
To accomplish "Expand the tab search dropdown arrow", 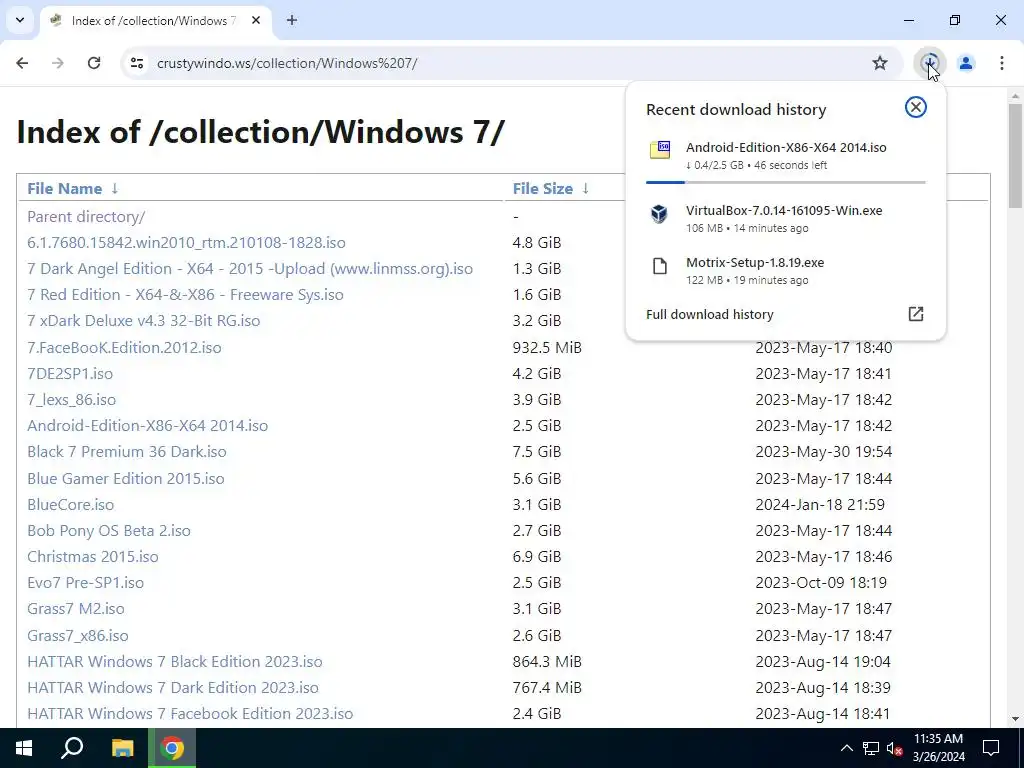I will 20,20.
